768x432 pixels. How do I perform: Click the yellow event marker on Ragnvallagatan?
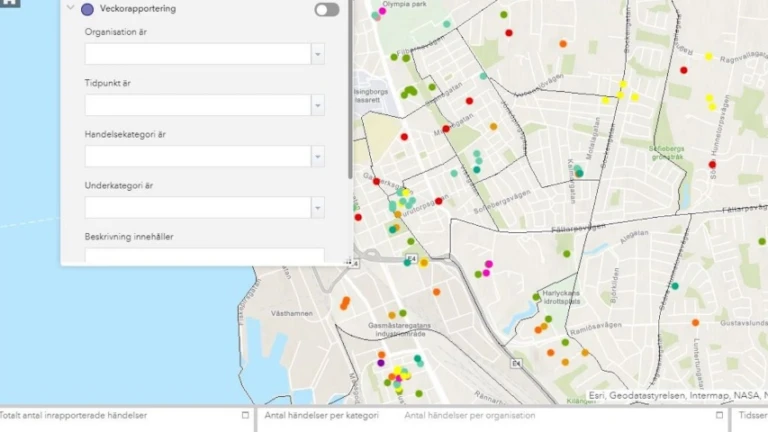pos(708,57)
